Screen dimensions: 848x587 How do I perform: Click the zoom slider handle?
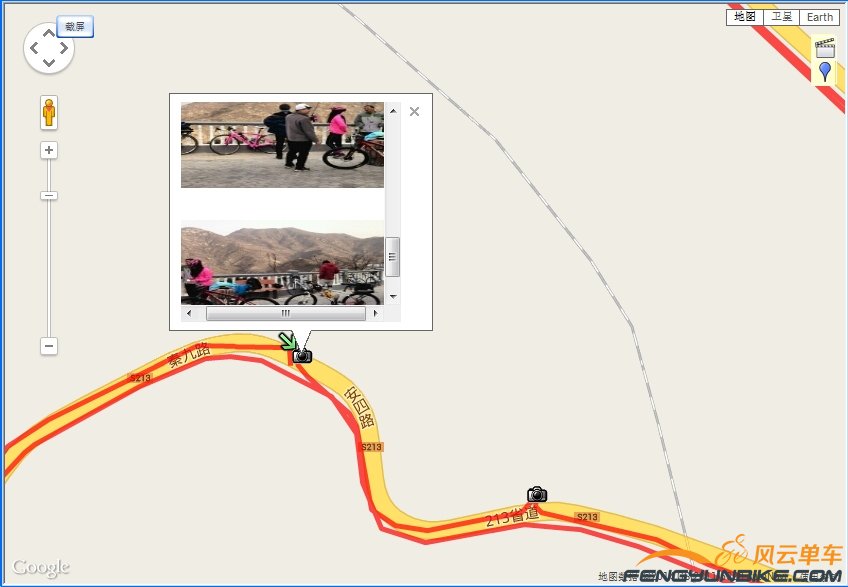[x=49, y=195]
